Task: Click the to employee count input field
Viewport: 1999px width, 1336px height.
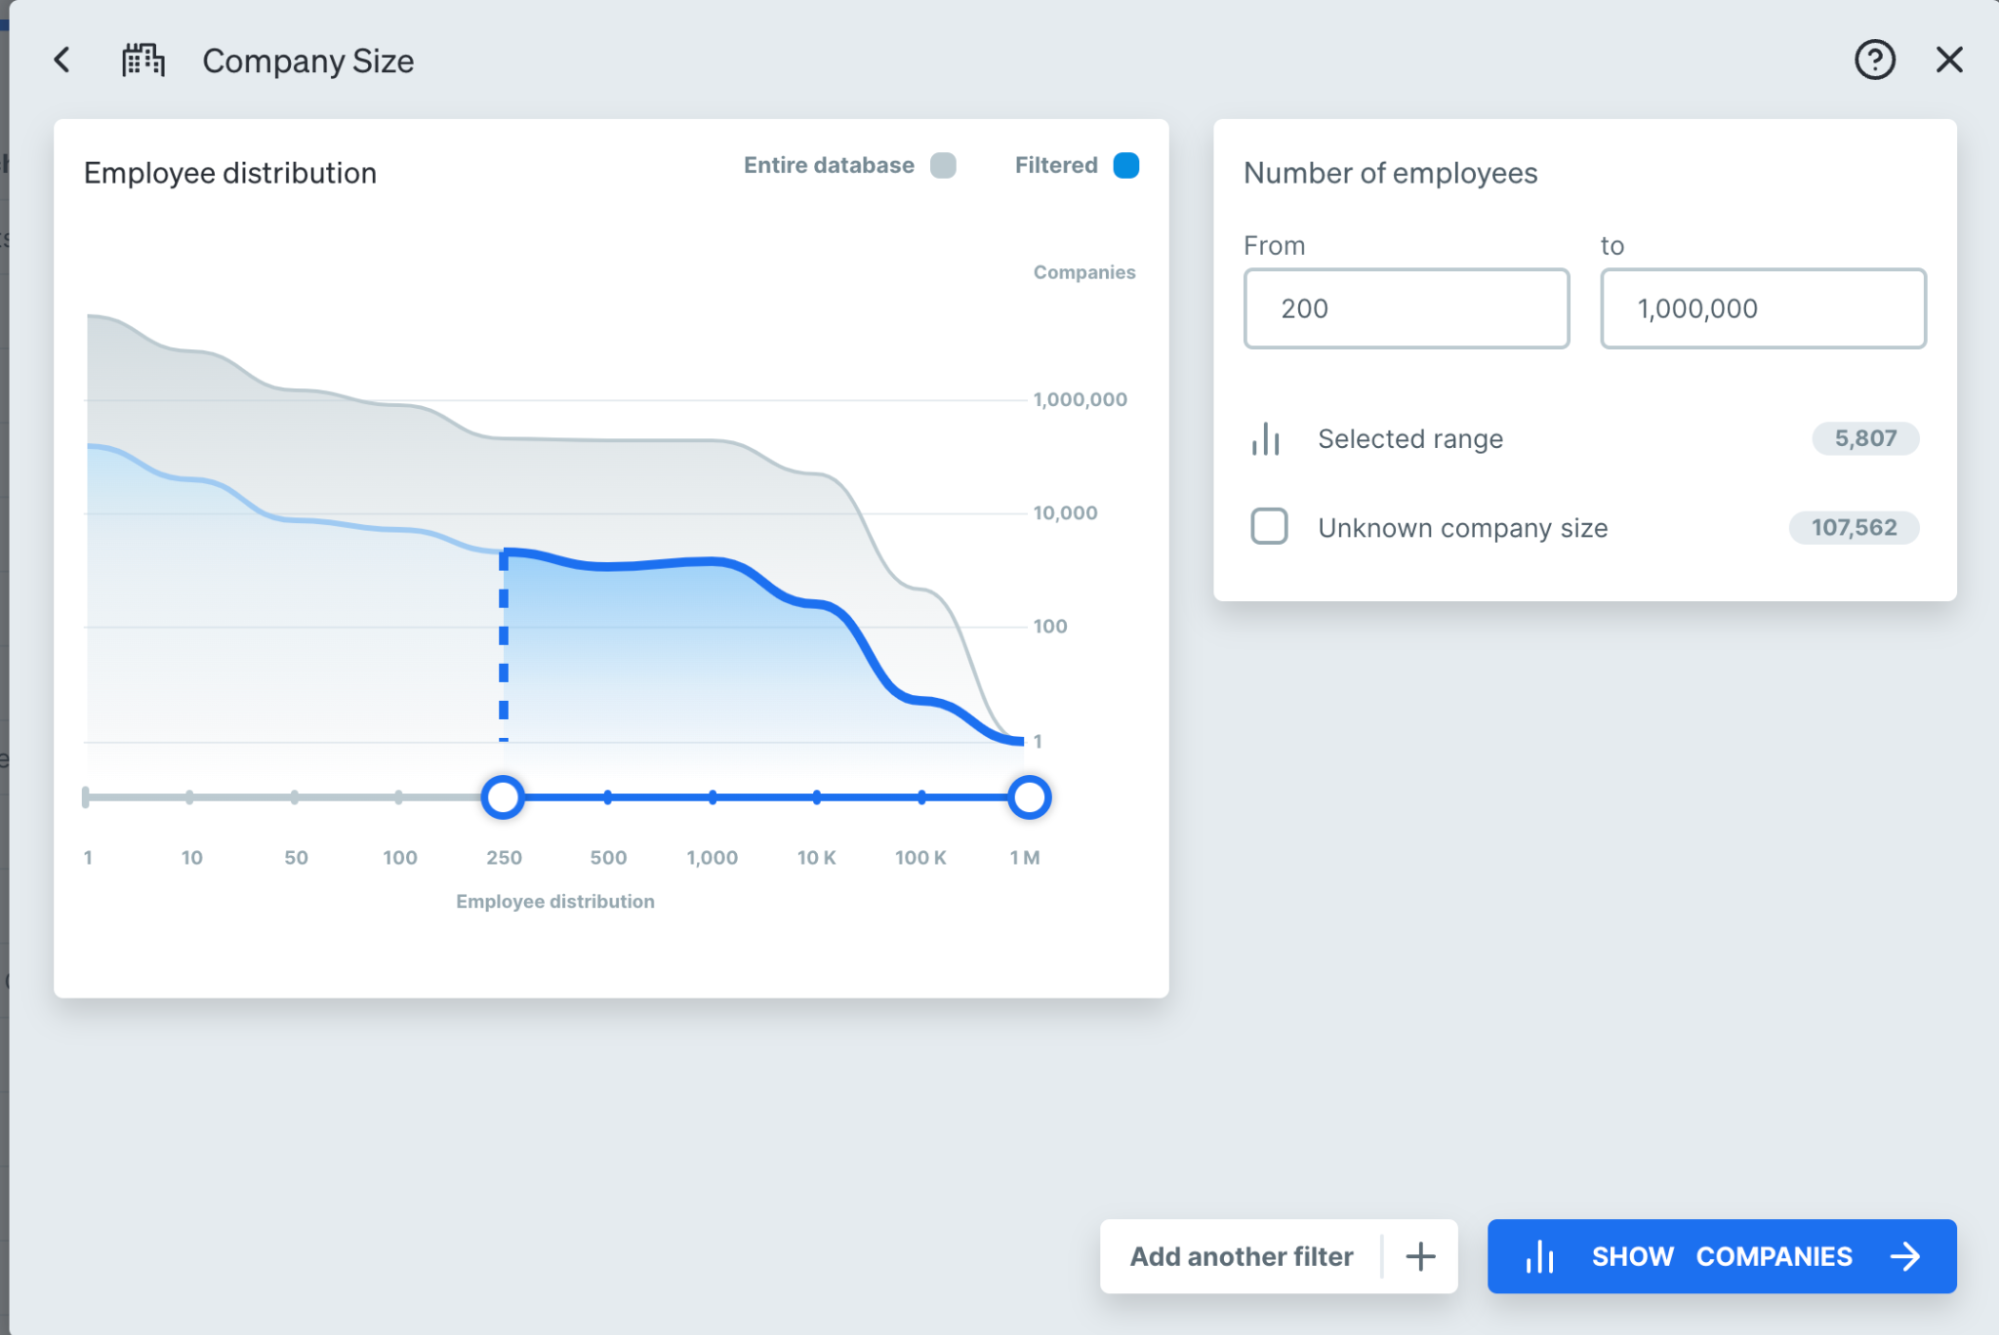Action: tap(1762, 308)
